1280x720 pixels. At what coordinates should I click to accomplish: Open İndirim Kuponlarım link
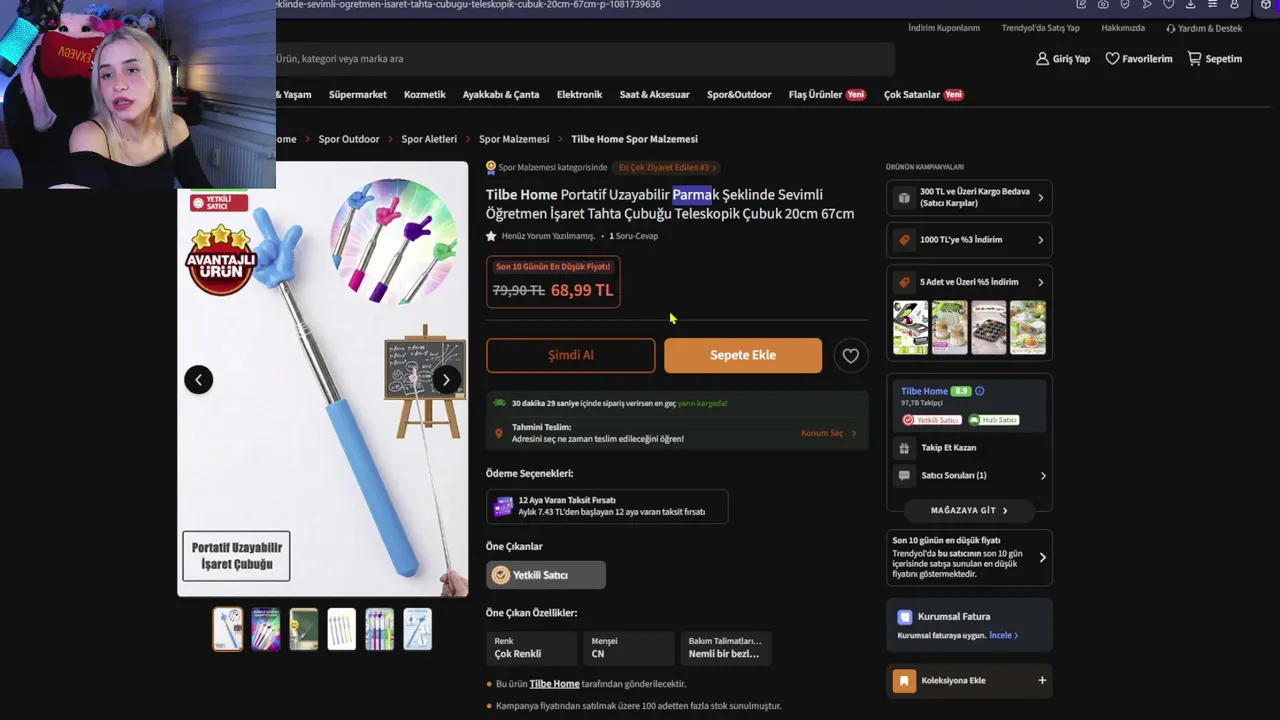click(x=944, y=28)
